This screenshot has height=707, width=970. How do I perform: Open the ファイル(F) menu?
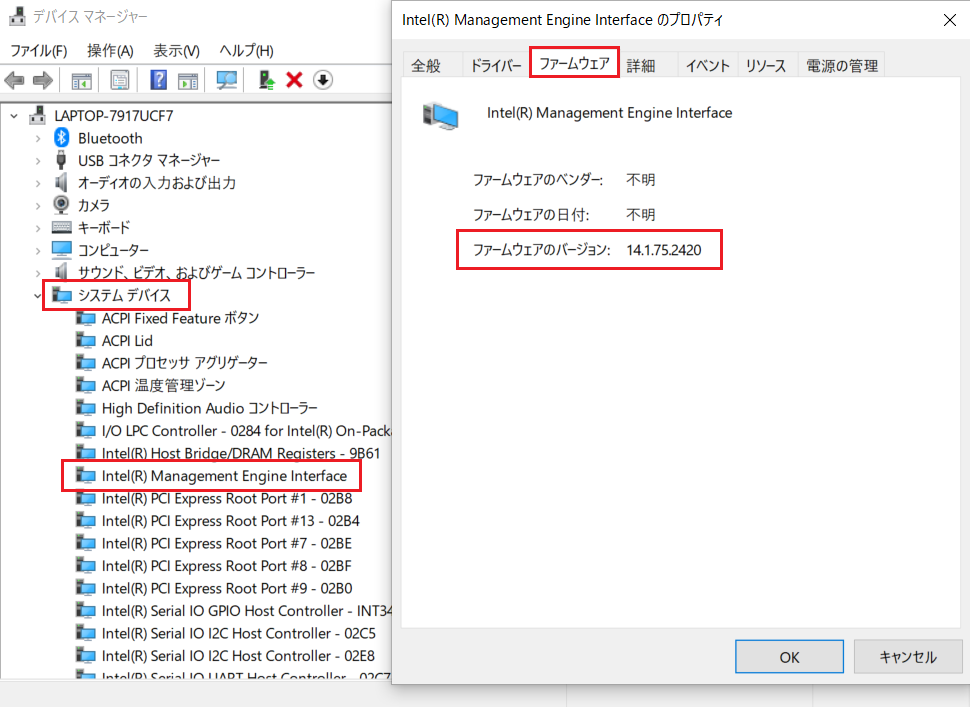[39, 51]
